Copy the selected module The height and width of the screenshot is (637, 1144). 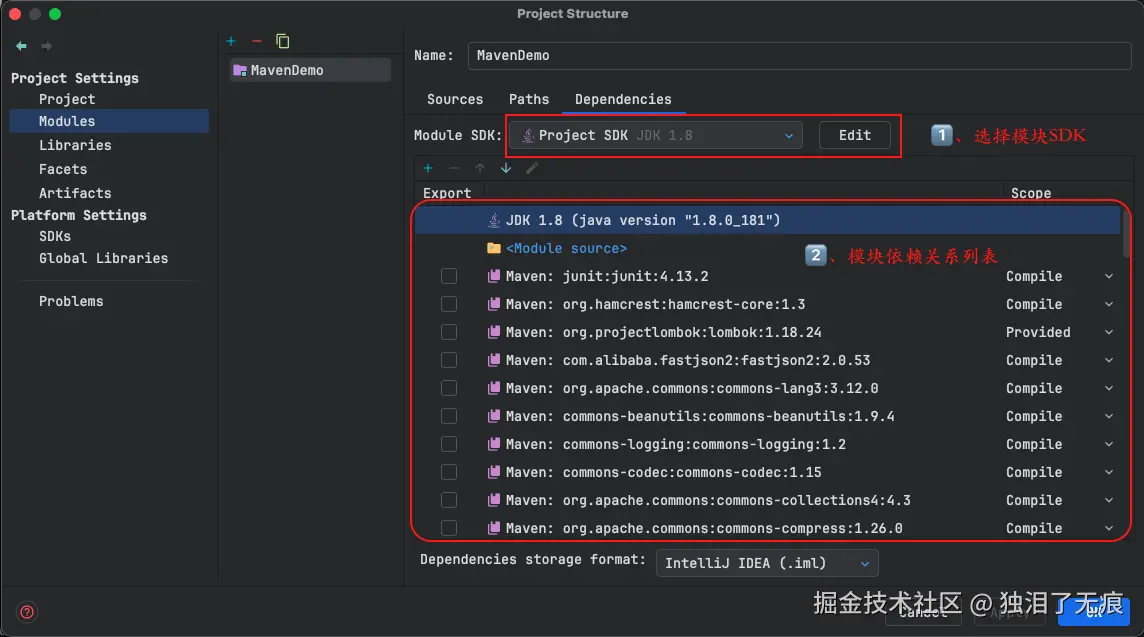coord(283,41)
